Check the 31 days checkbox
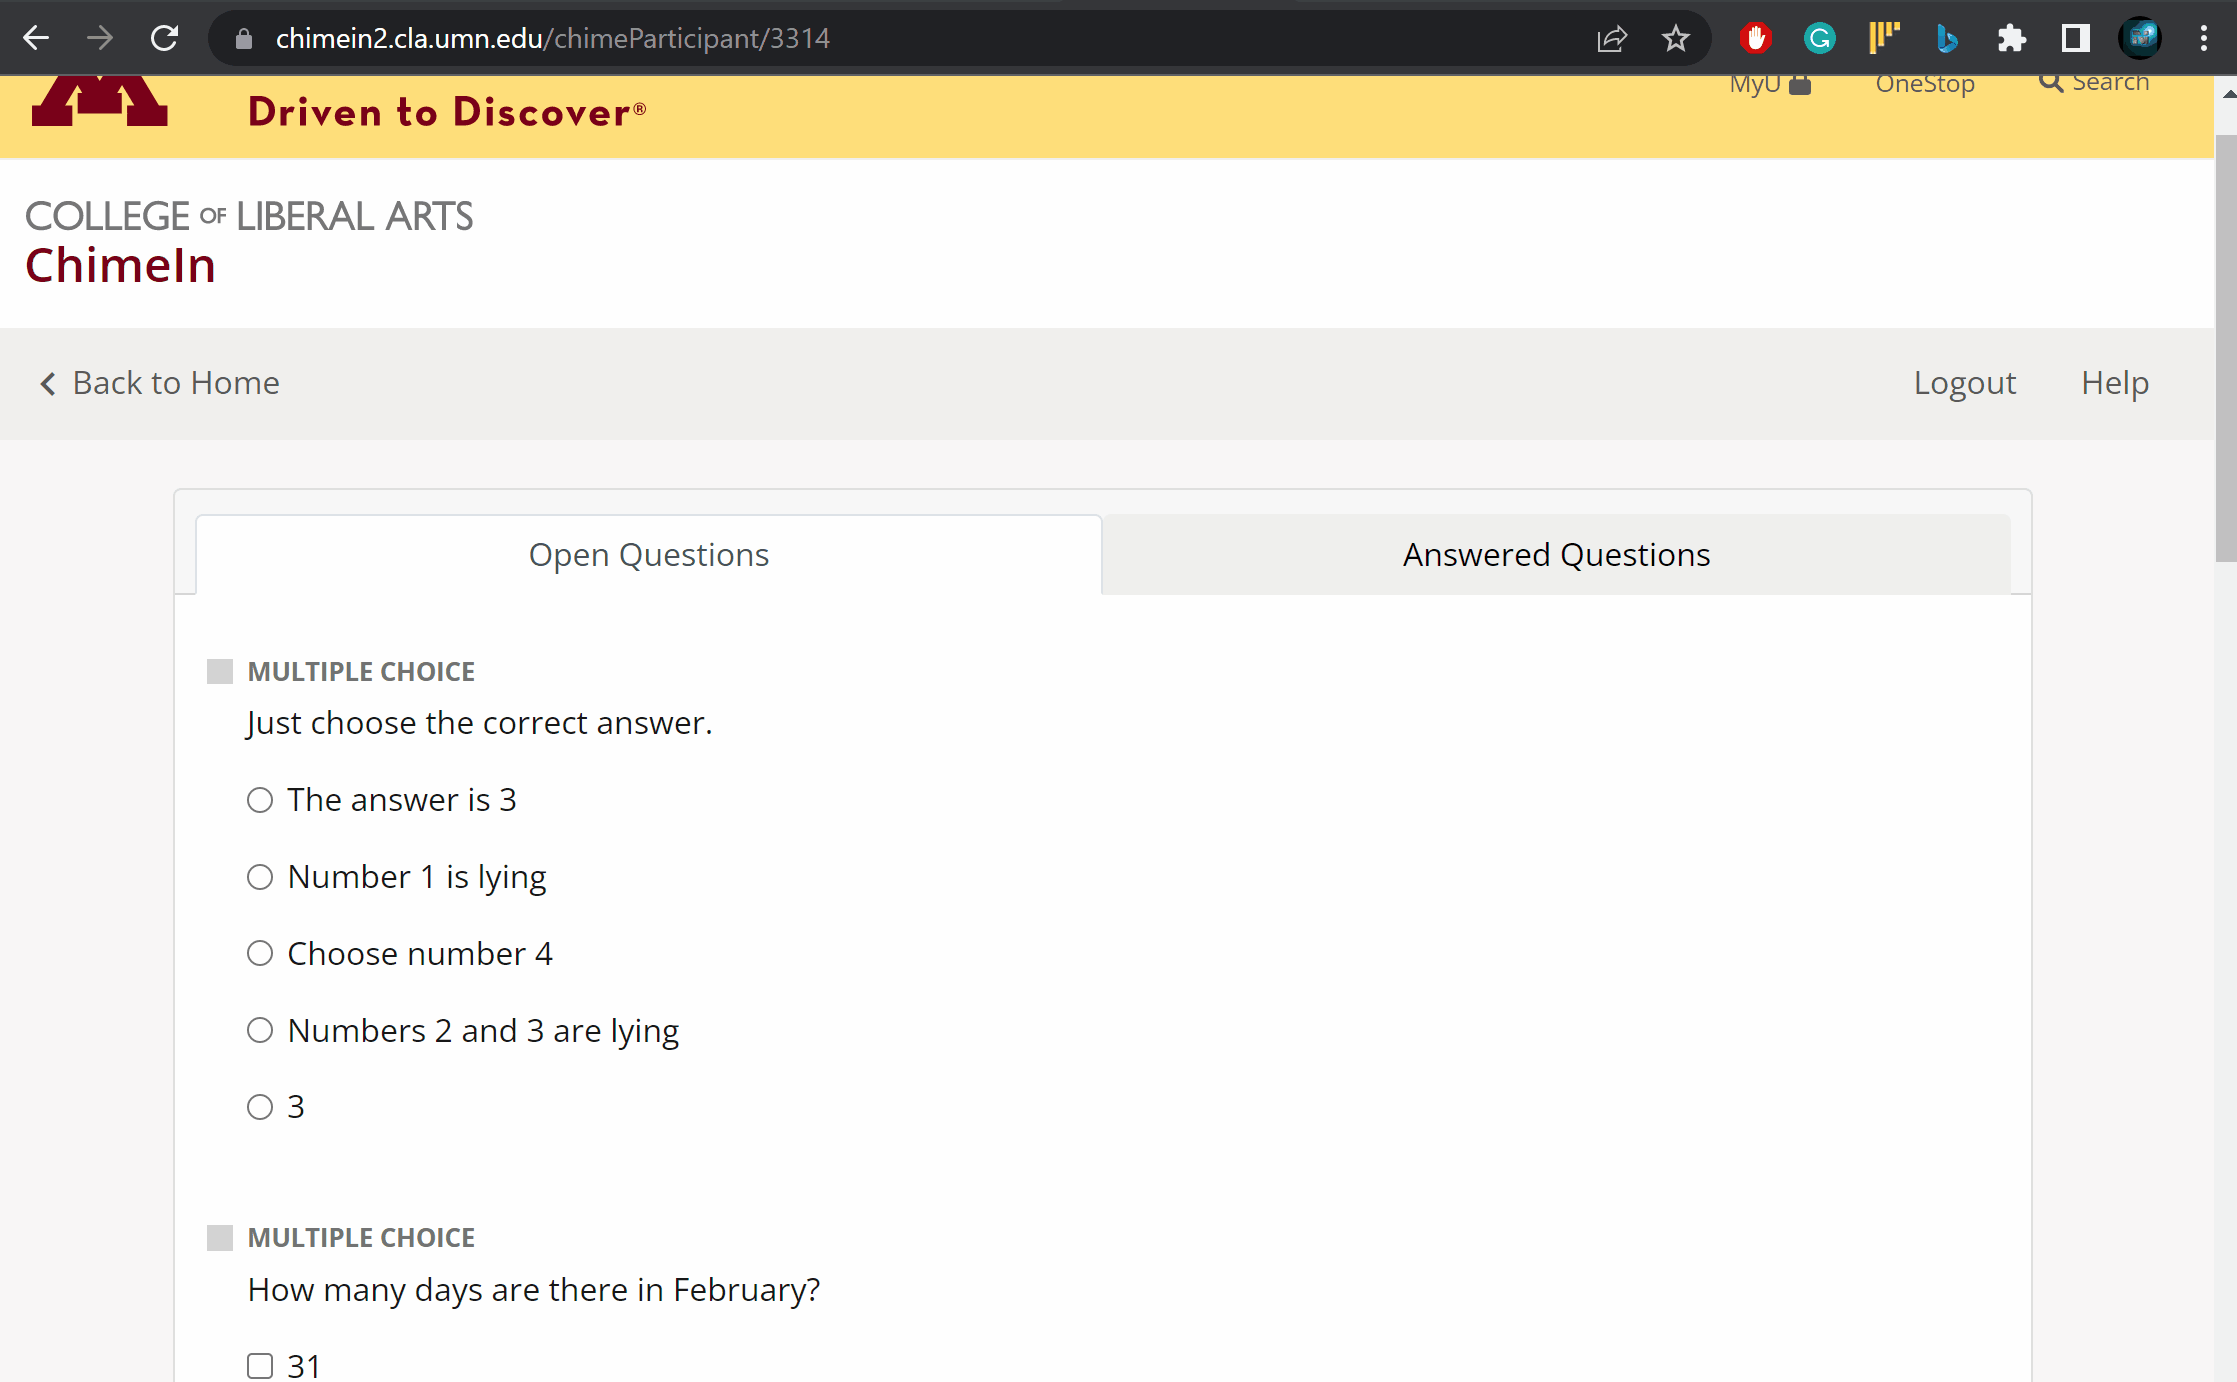The image size is (2237, 1382). 260,1365
